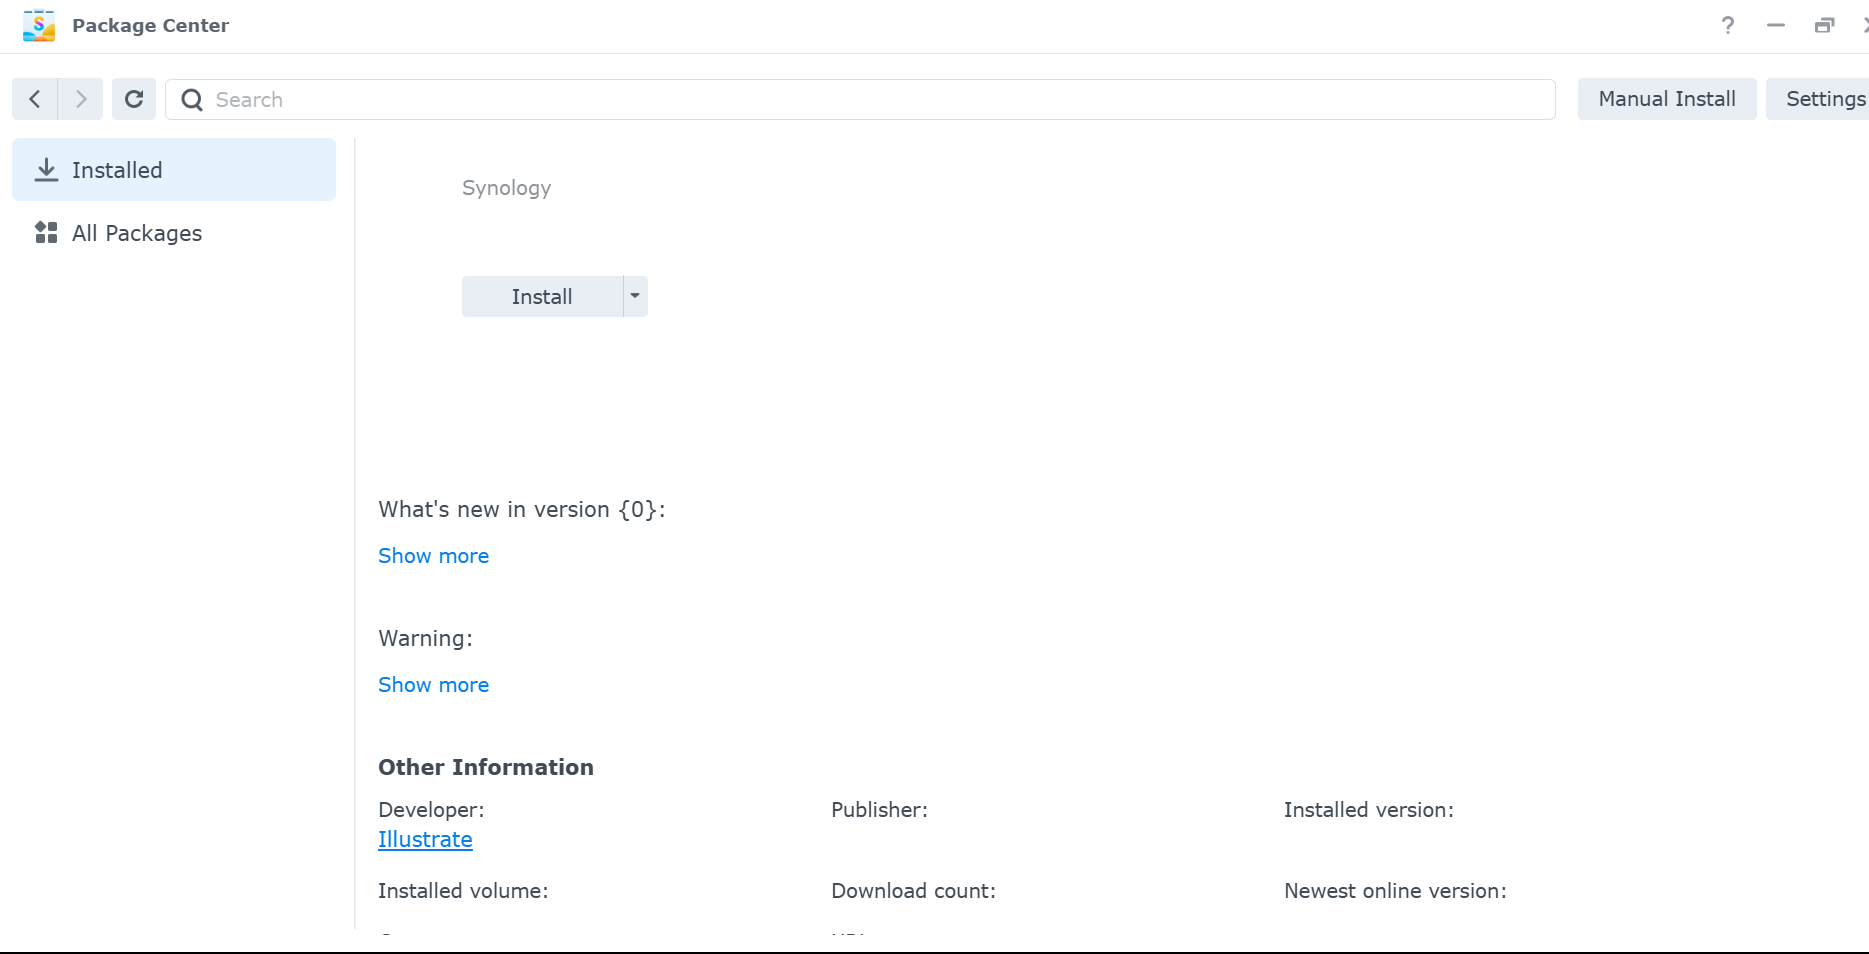Click the download icon beside Installed
The image size is (1869, 954).
point(46,170)
